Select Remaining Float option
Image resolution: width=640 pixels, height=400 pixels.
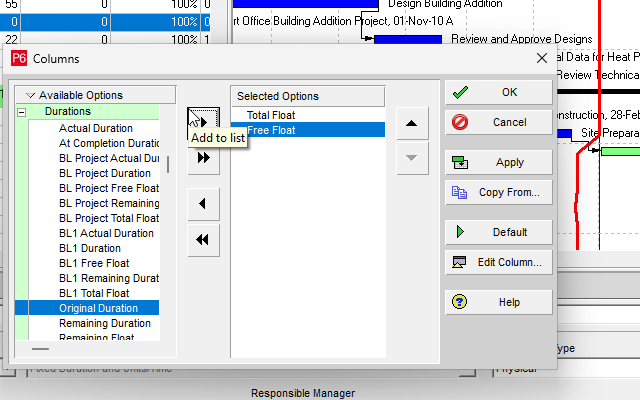click(x=96, y=337)
